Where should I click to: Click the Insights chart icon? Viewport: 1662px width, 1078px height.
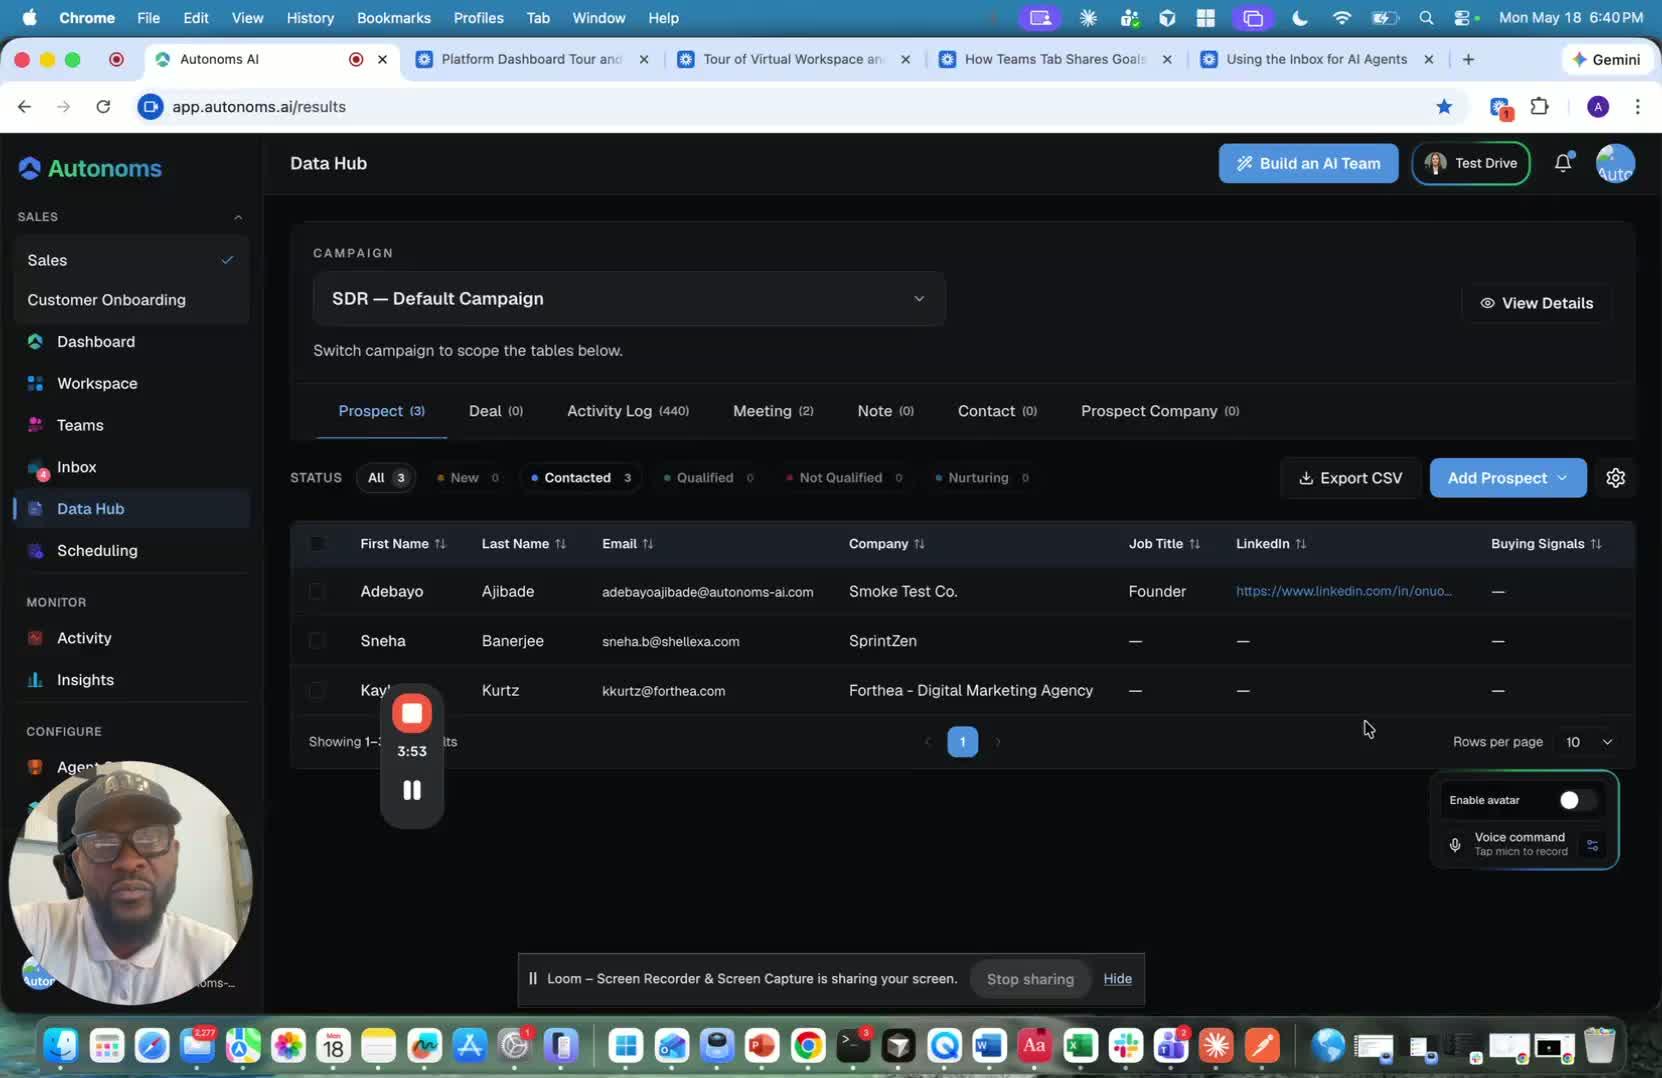(35, 680)
